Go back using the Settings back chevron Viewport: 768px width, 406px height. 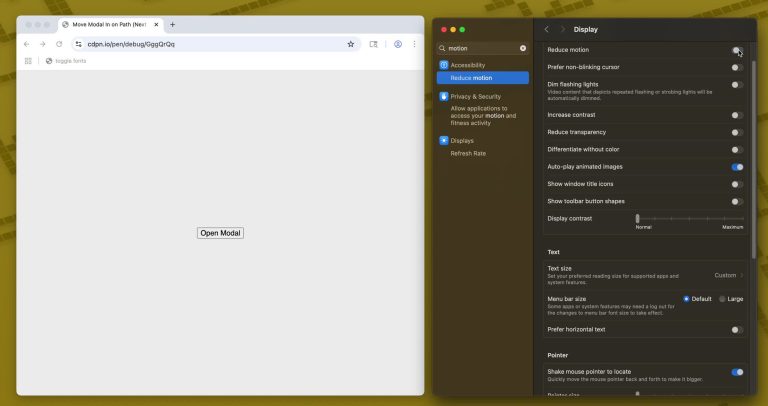[546, 30]
